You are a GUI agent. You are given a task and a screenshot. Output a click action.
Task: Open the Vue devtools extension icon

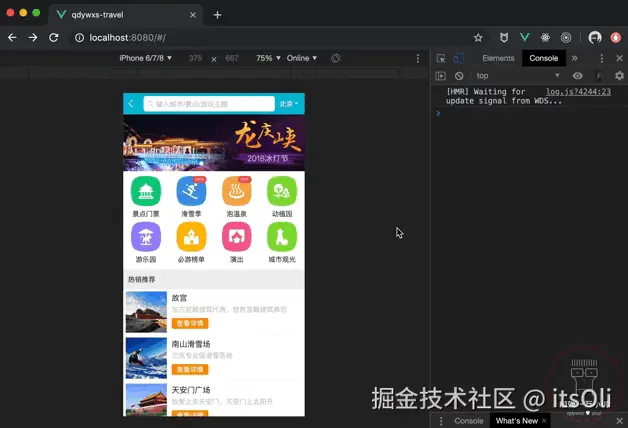[x=524, y=38]
